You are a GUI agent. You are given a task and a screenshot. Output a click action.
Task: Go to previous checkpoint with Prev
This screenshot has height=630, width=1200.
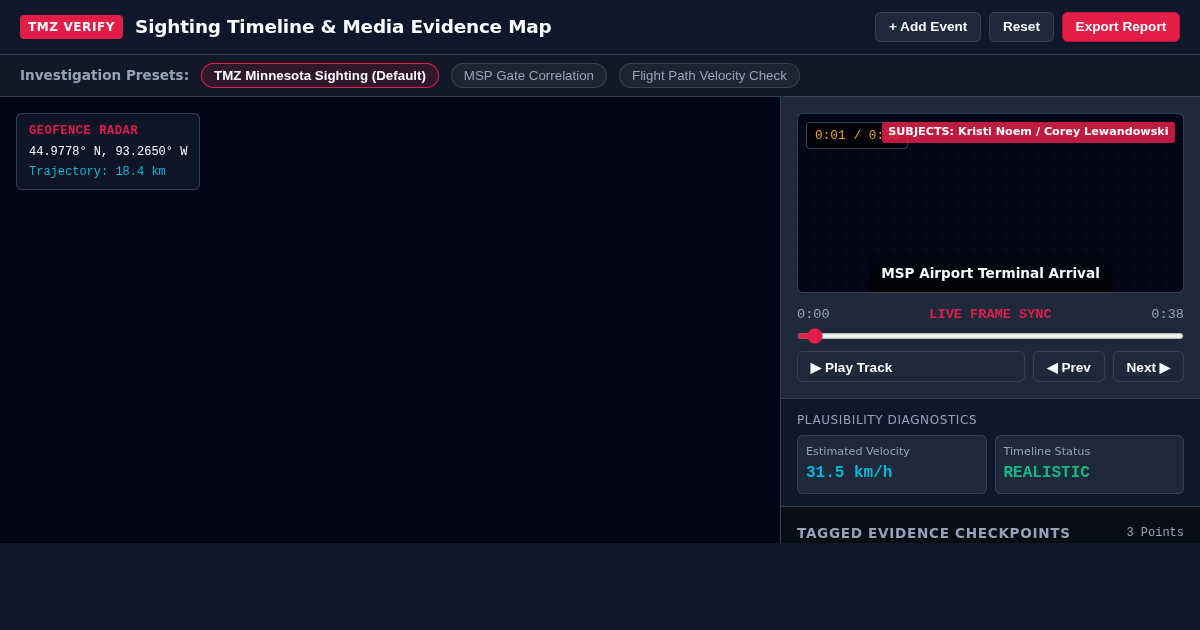pos(1069,367)
